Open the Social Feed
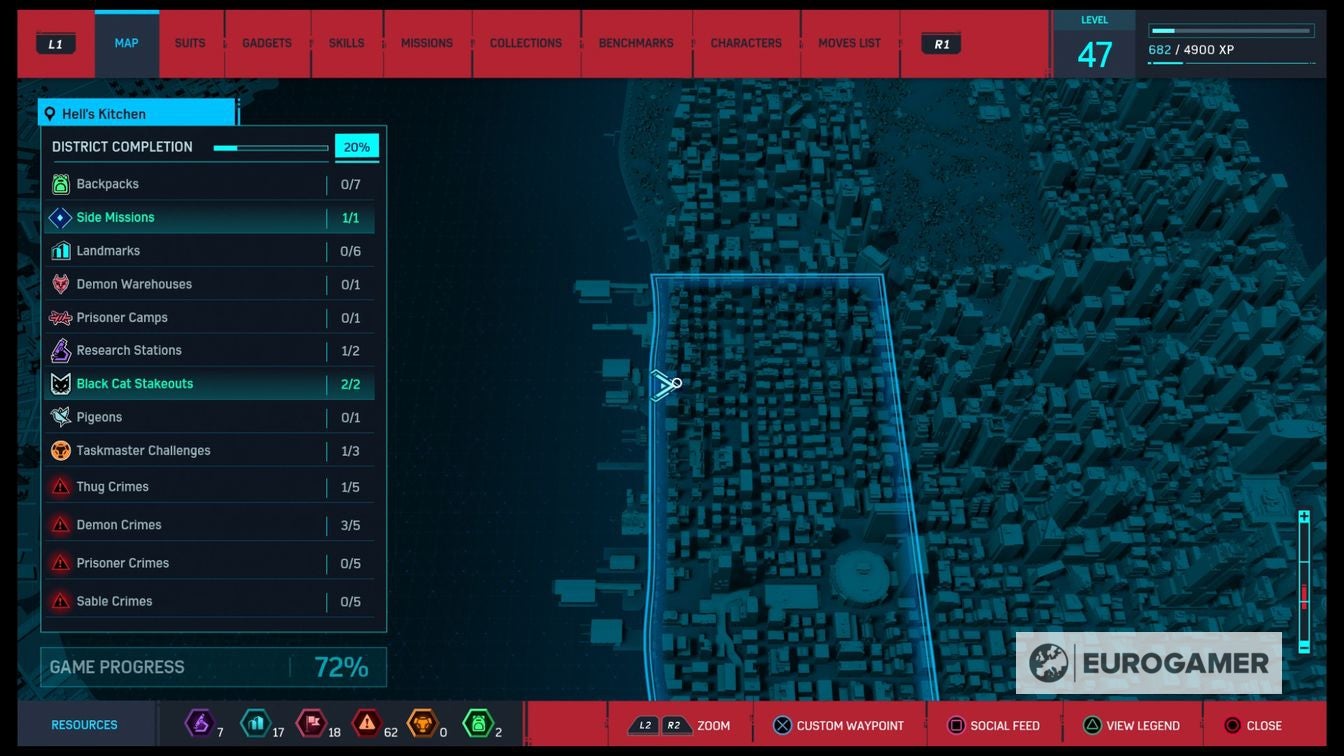This screenshot has width=1344, height=756. tap(994, 726)
